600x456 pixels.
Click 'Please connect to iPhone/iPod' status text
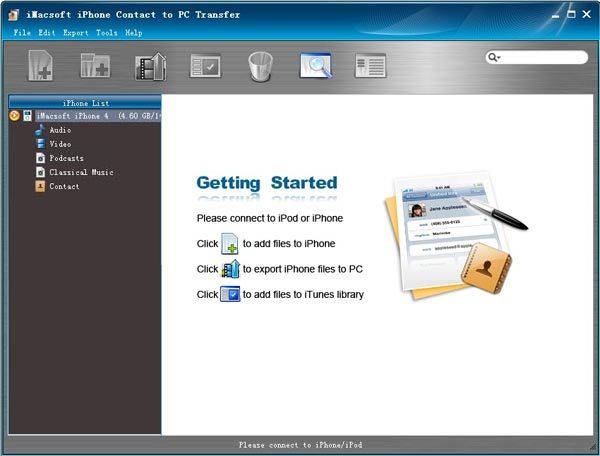300,445
